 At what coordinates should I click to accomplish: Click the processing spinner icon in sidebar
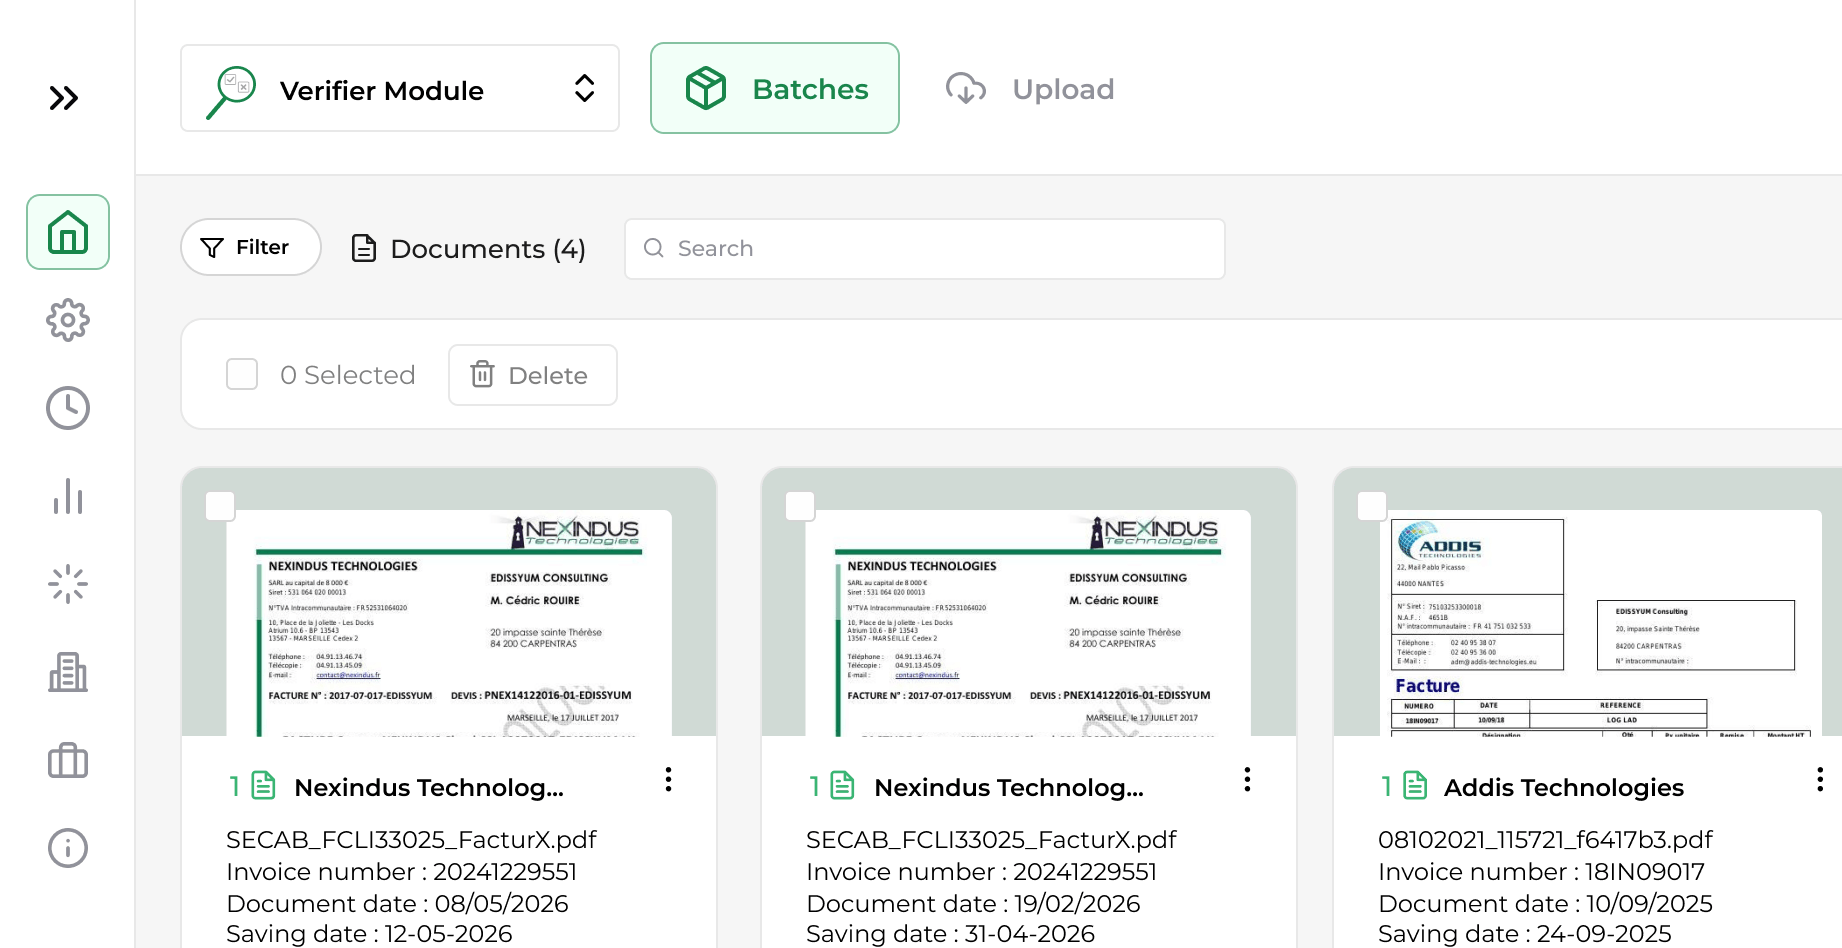click(67, 584)
